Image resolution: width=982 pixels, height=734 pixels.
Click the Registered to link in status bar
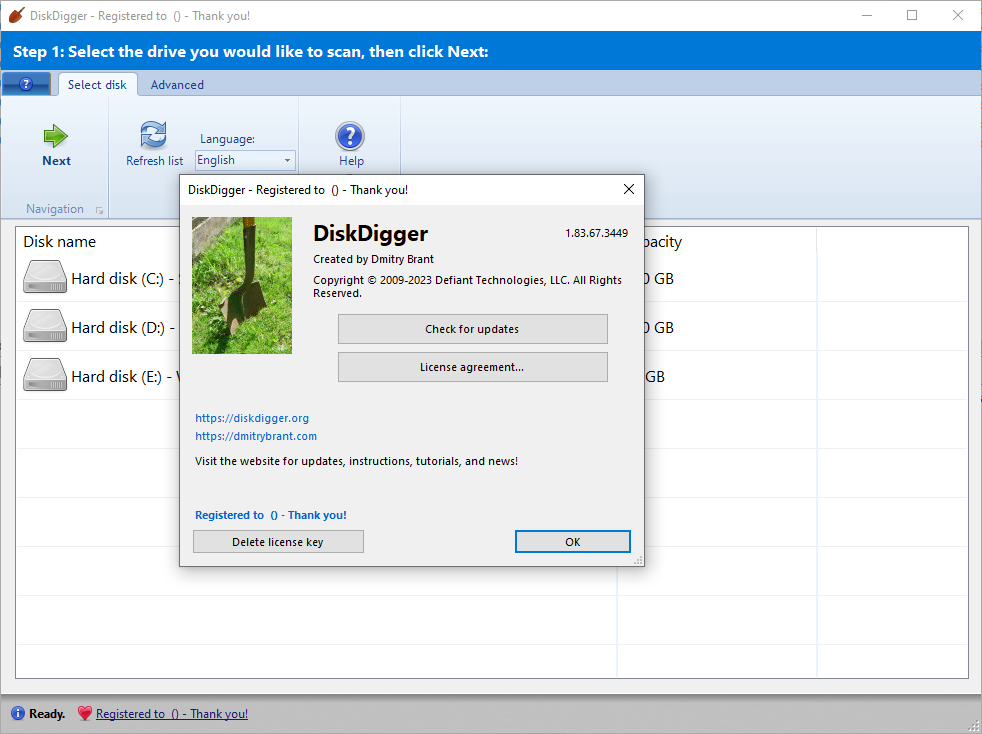[x=172, y=713]
